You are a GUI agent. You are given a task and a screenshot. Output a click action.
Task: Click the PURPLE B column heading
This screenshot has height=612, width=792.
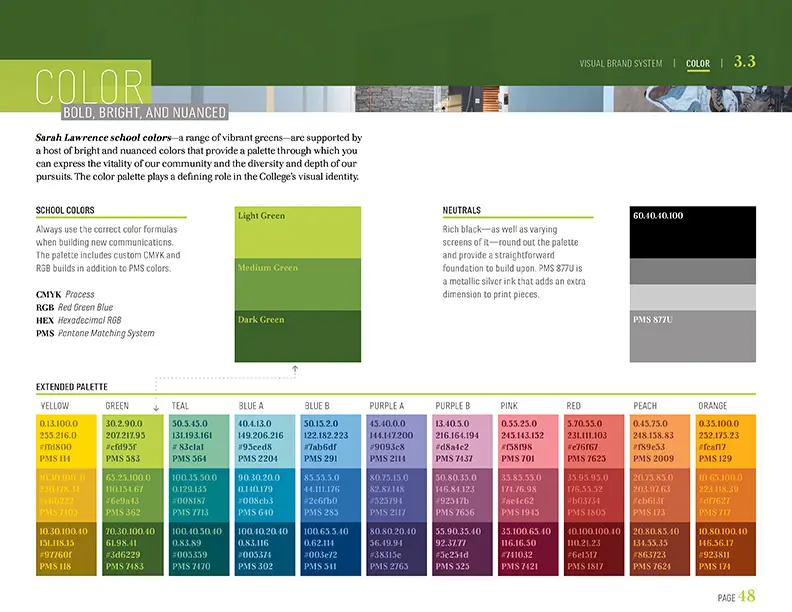coord(453,405)
